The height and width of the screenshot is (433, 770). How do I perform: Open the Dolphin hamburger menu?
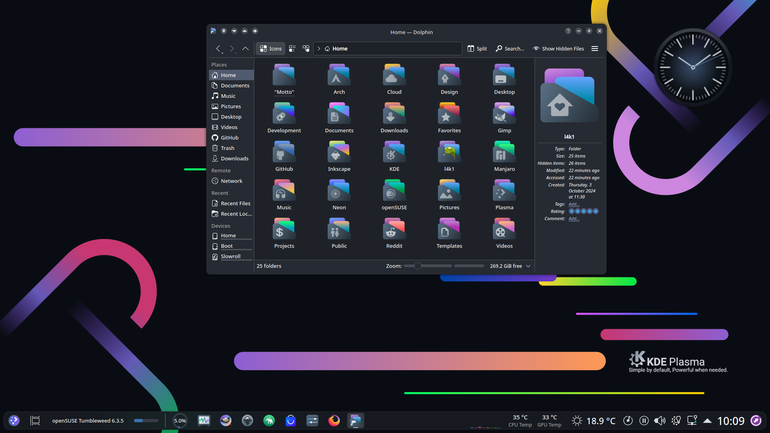(595, 49)
